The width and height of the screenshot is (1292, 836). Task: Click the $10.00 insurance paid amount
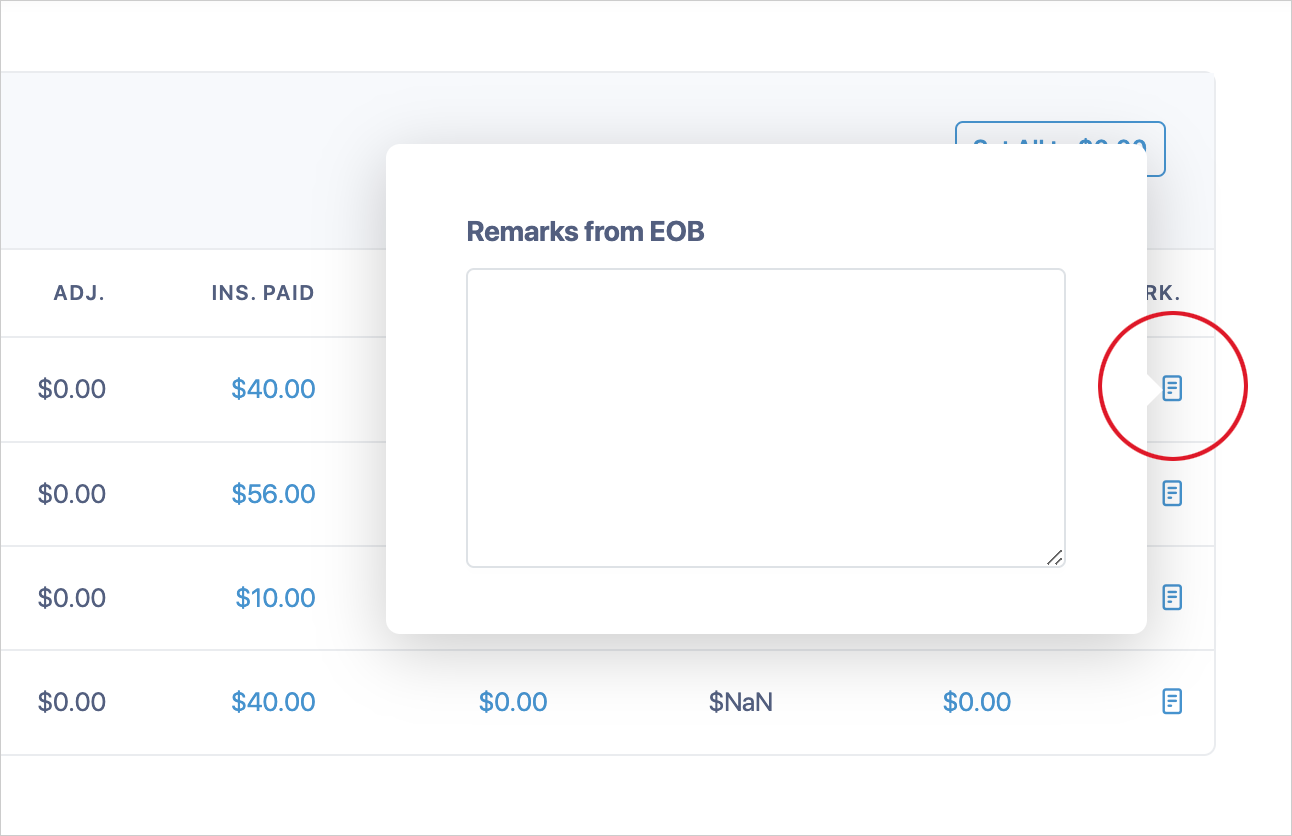pos(275,598)
